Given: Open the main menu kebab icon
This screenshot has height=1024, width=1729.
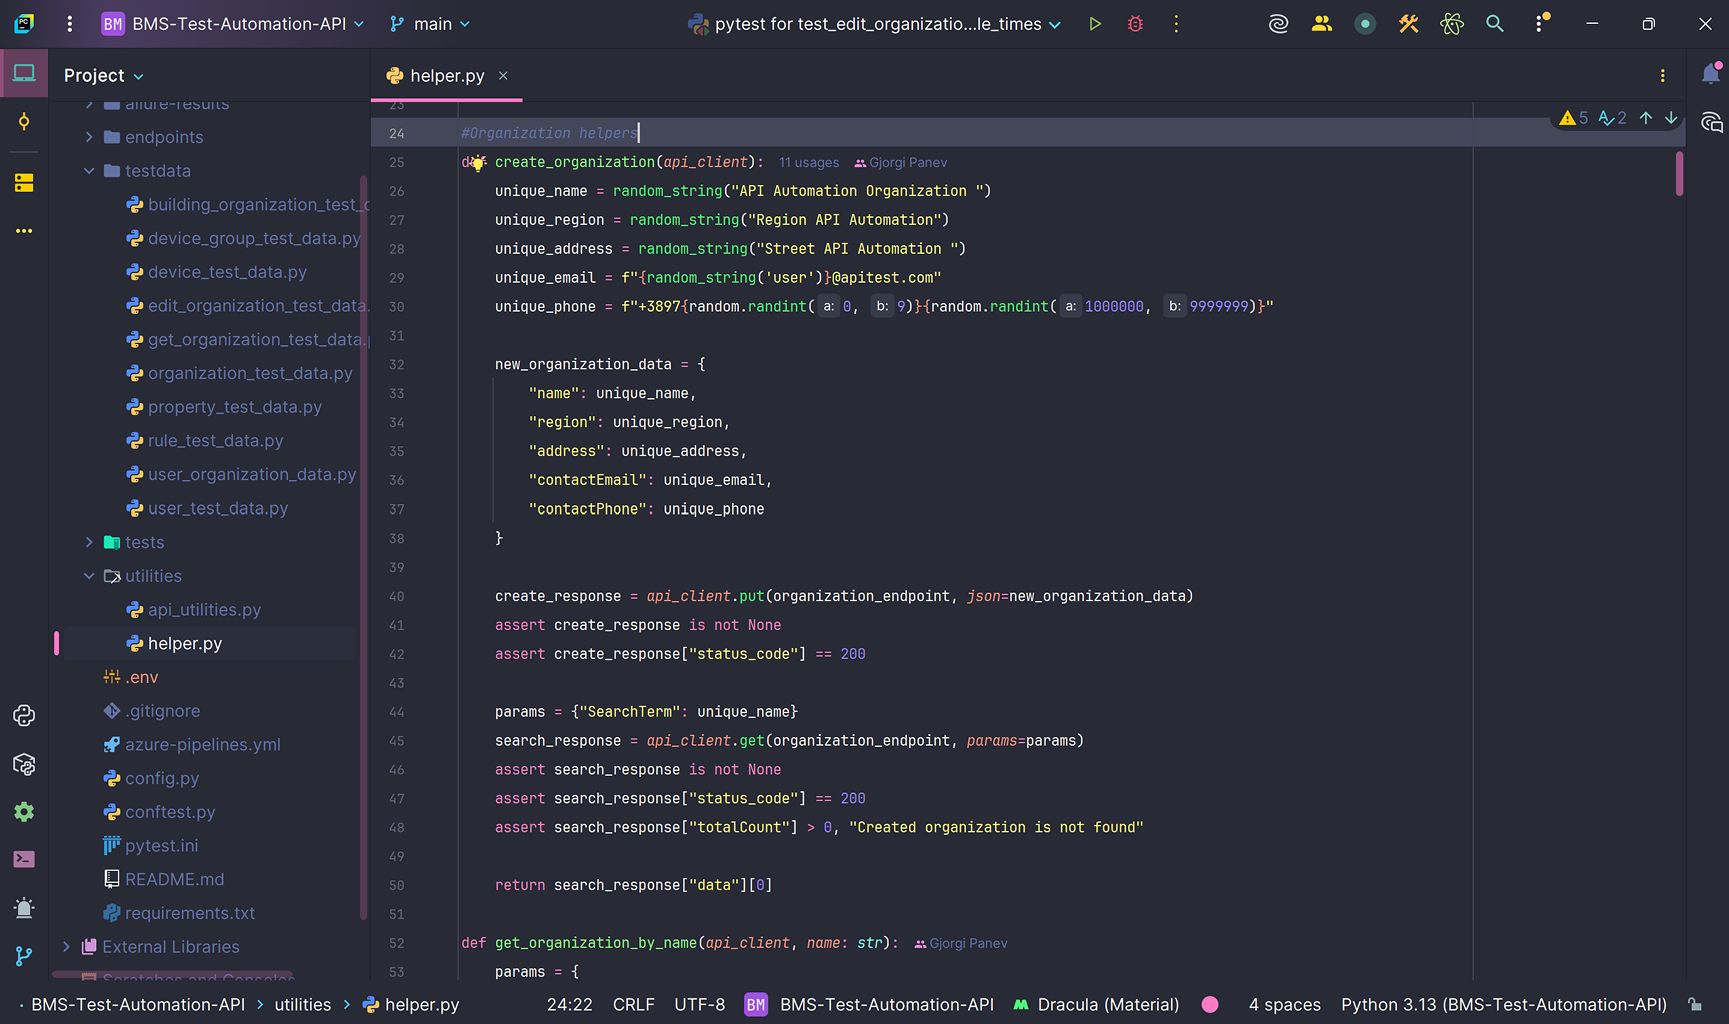Looking at the screenshot, I should 69,23.
